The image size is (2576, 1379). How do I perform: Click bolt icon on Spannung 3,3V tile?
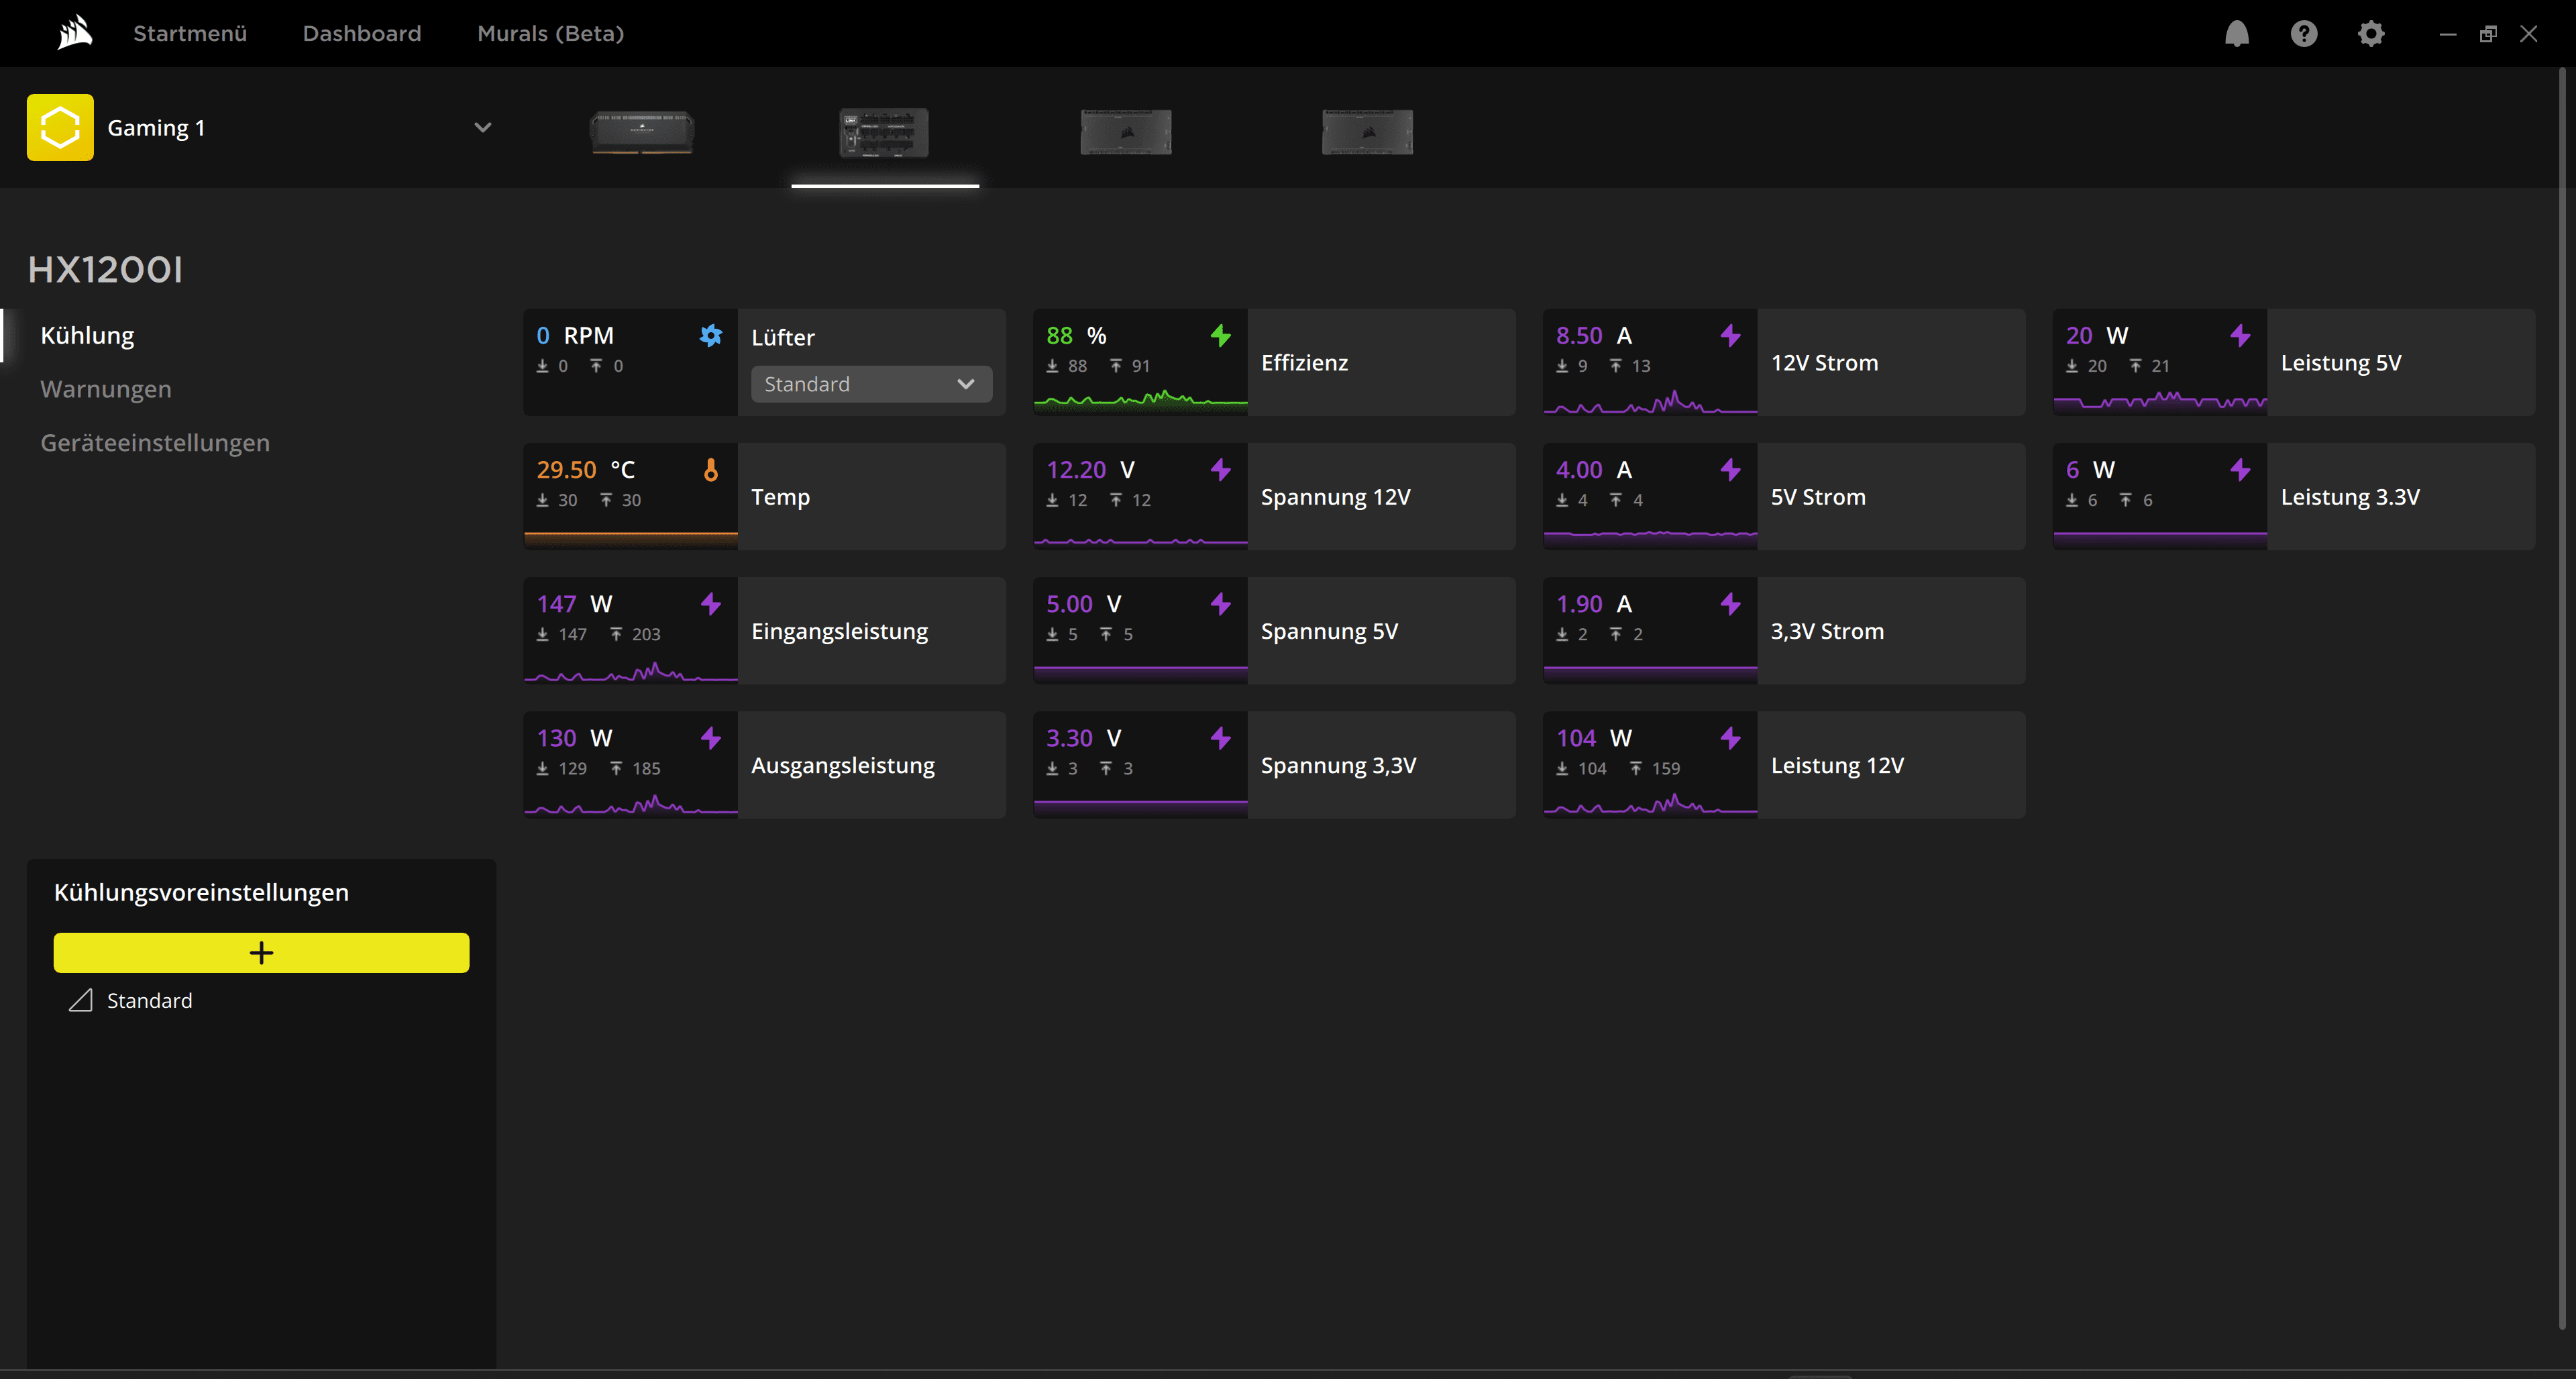click(1220, 737)
